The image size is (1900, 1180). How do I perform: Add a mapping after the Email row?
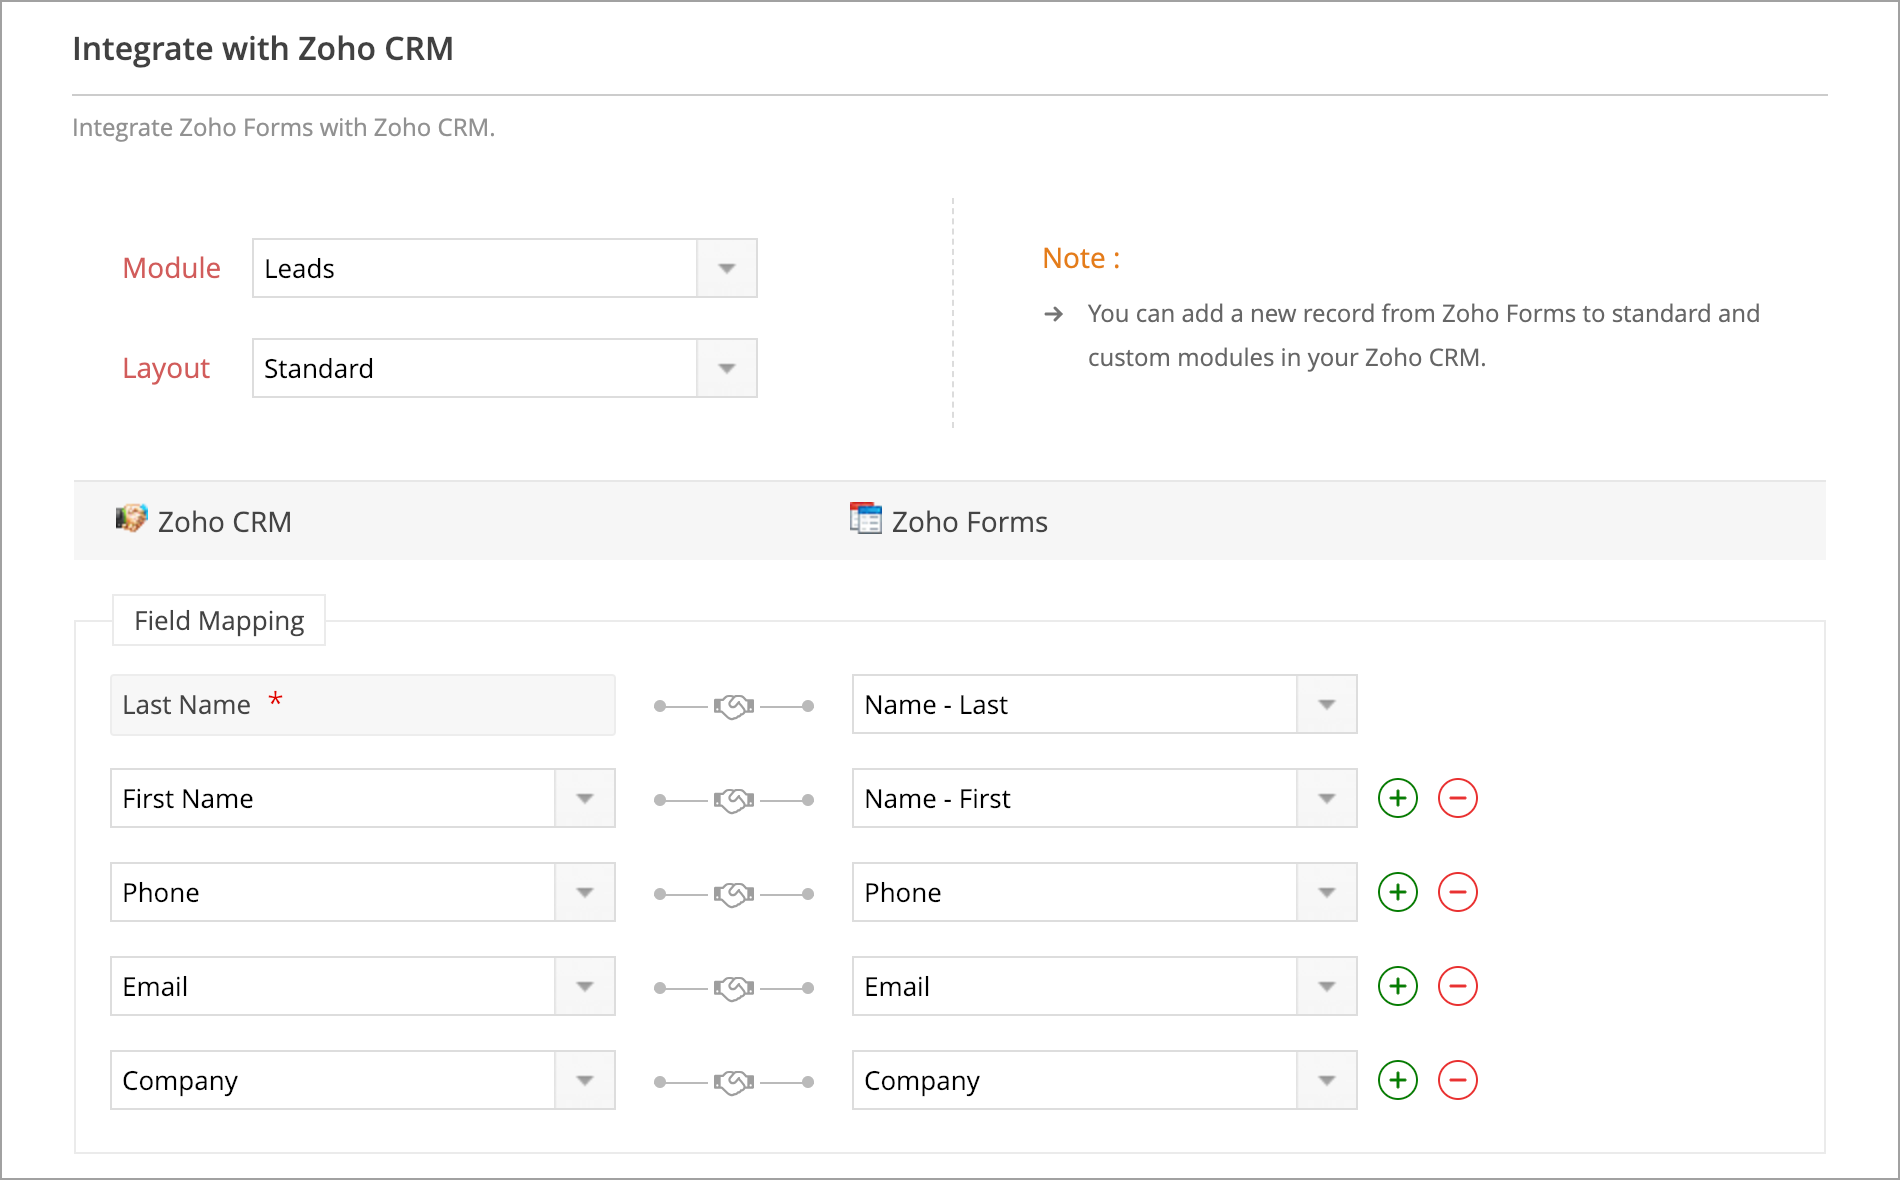tap(1398, 986)
